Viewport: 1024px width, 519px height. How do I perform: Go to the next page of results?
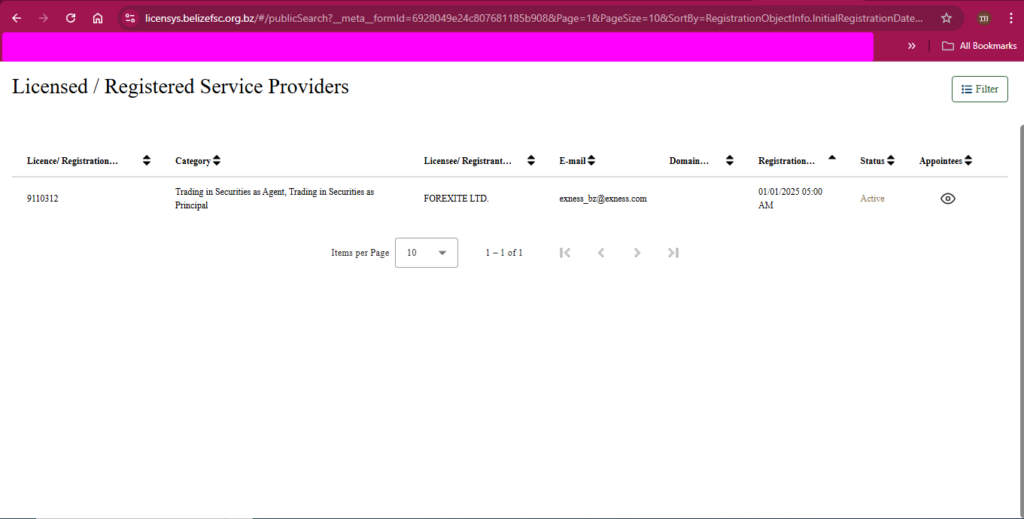click(637, 253)
